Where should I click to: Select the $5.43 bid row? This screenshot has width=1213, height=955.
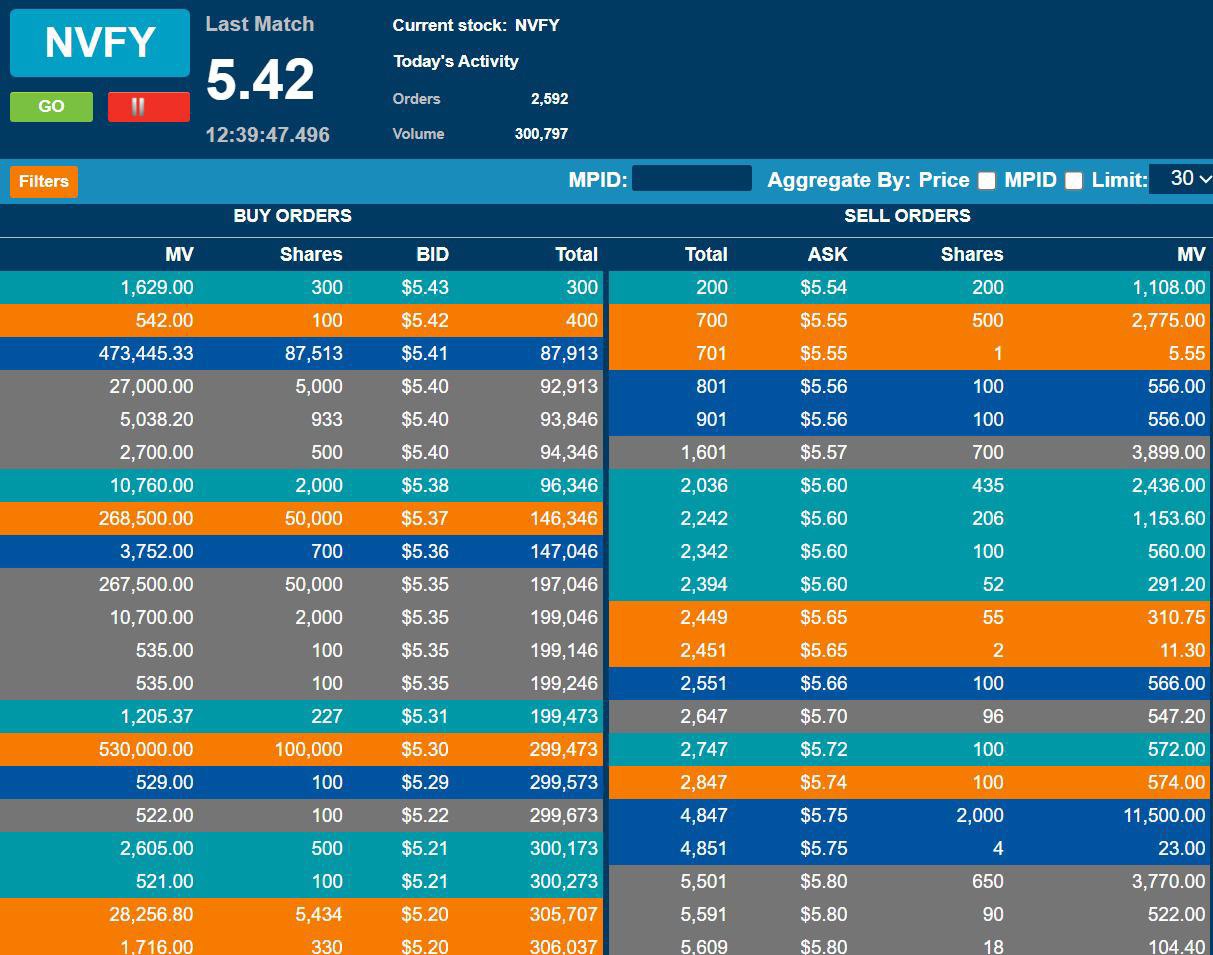(x=301, y=287)
